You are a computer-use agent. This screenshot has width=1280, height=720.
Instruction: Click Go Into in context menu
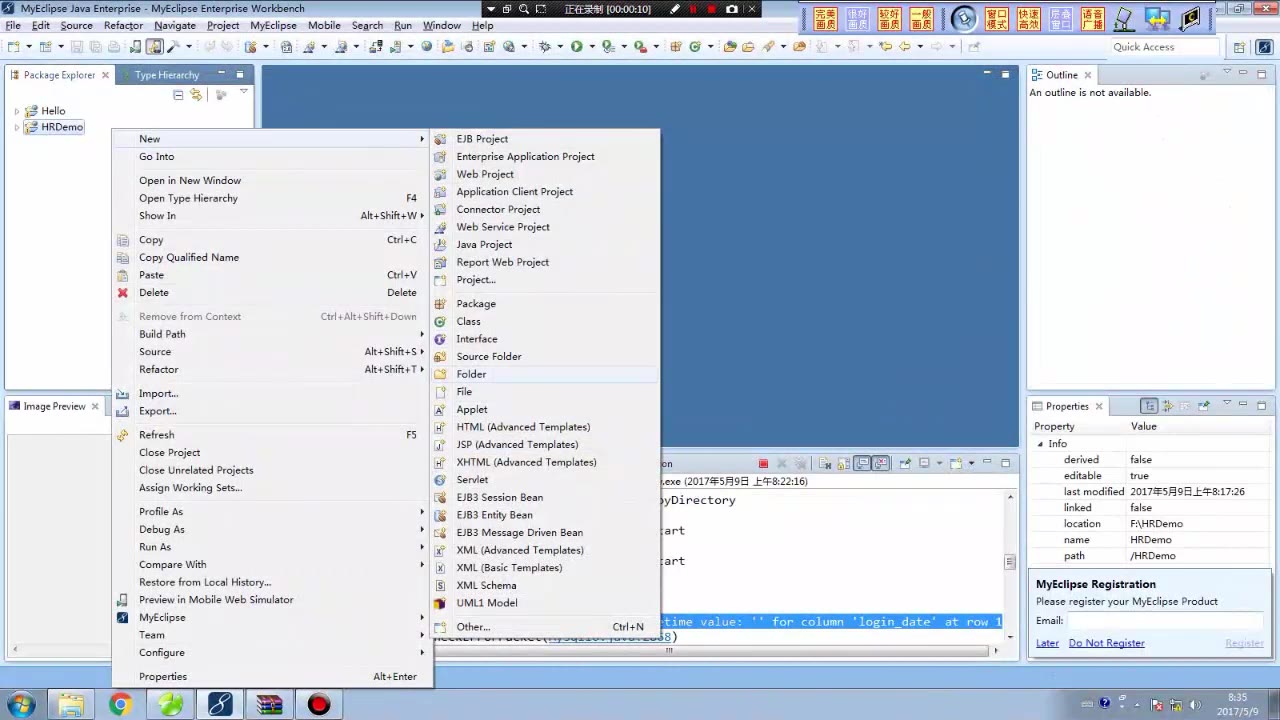[272, 157]
